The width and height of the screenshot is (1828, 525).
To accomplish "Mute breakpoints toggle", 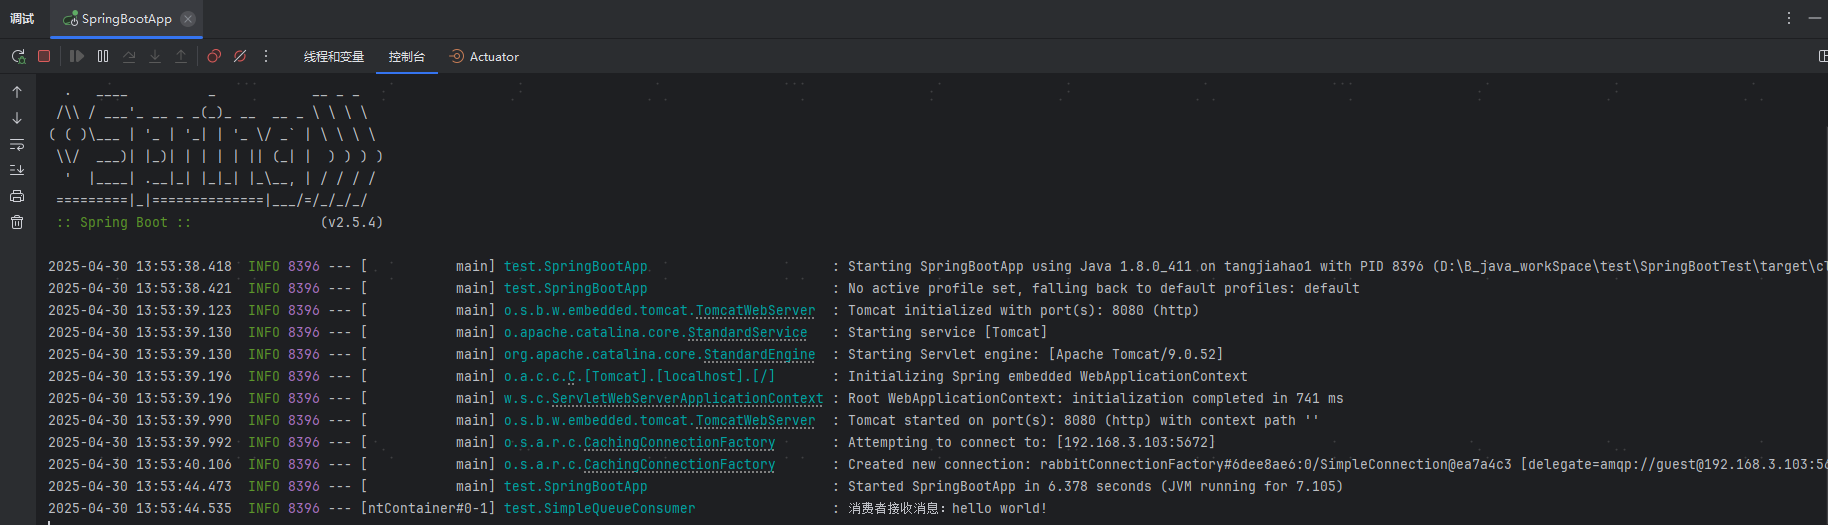I will (240, 56).
